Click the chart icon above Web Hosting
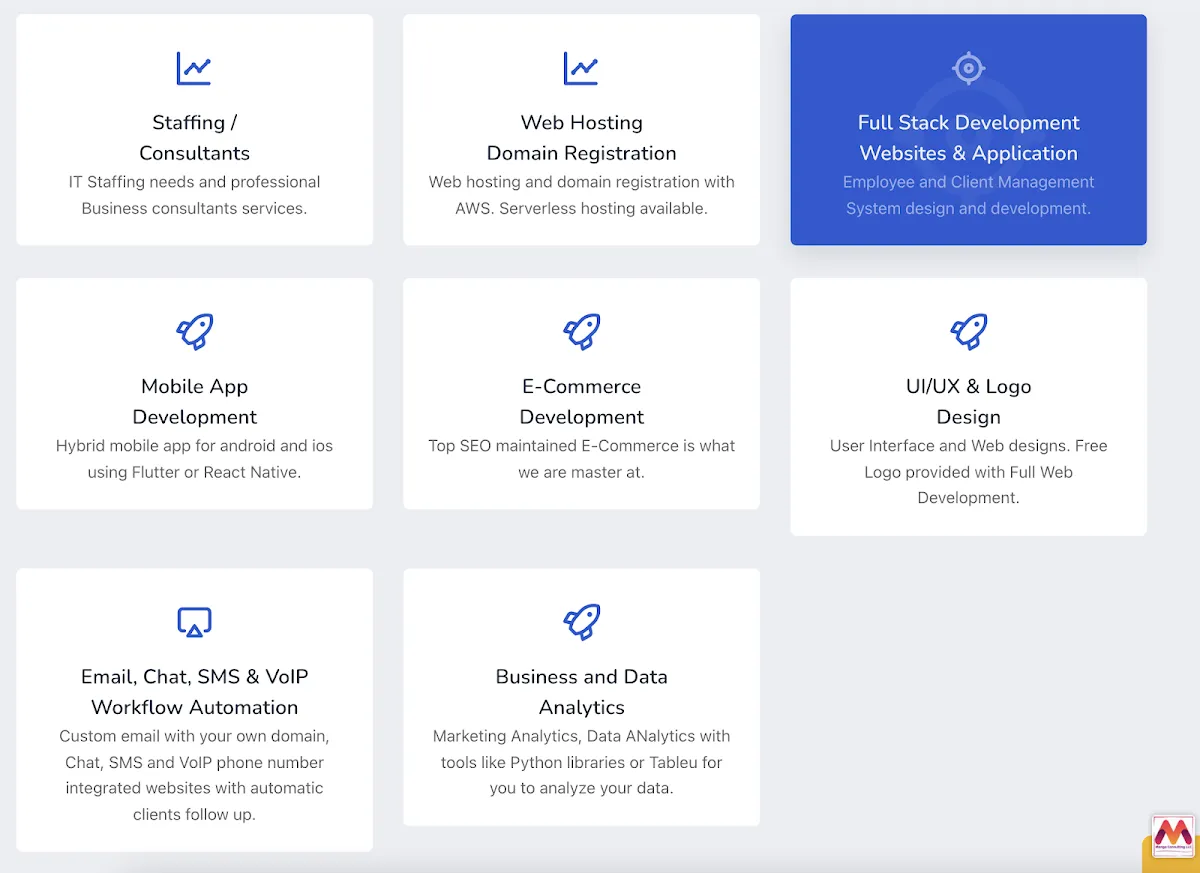1200x873 pixels. point(581,69)
